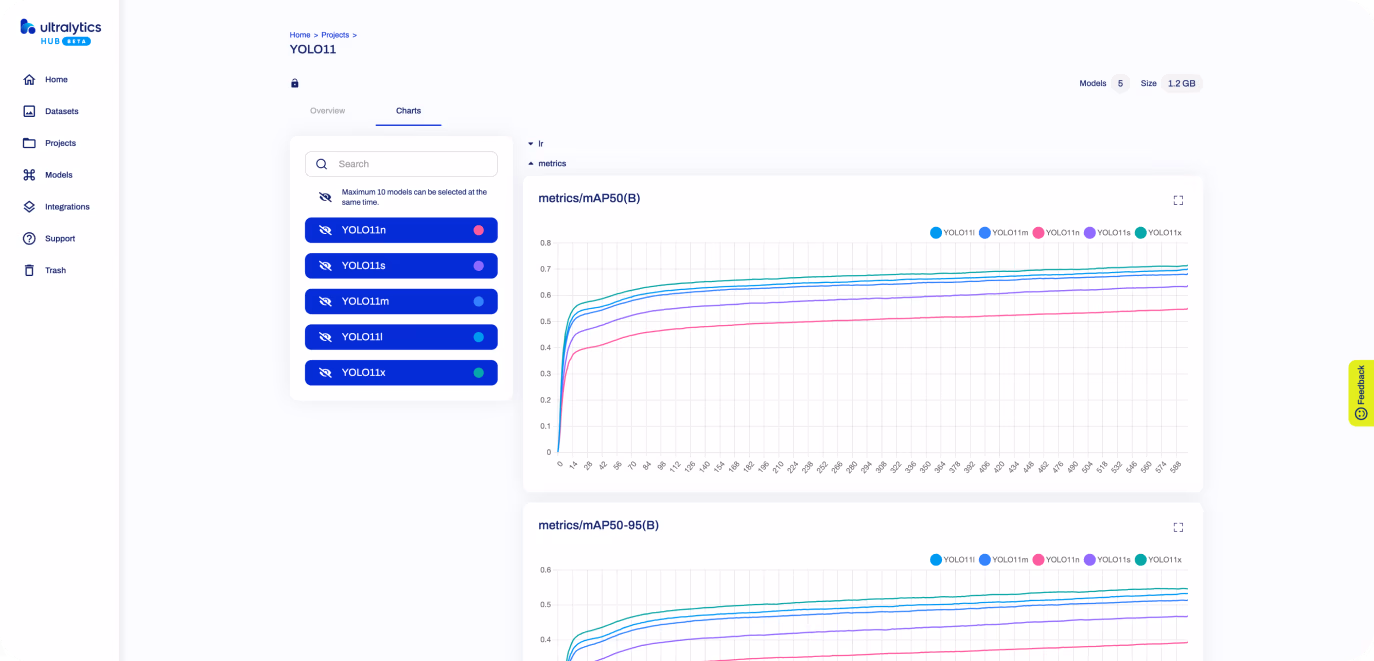Viewport: 1374px width, 661px height.
Task: Expand the lr charts section
Action: click(x=535, y=144)
